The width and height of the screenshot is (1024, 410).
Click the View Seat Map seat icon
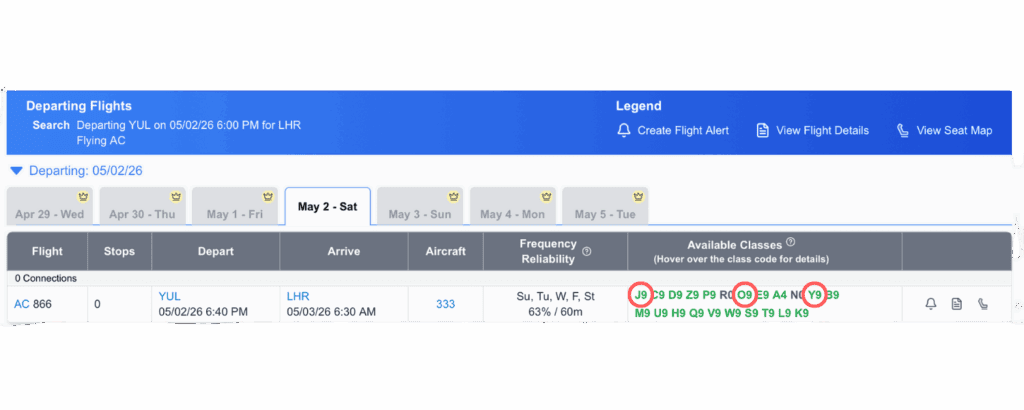(x=902, y=130)
